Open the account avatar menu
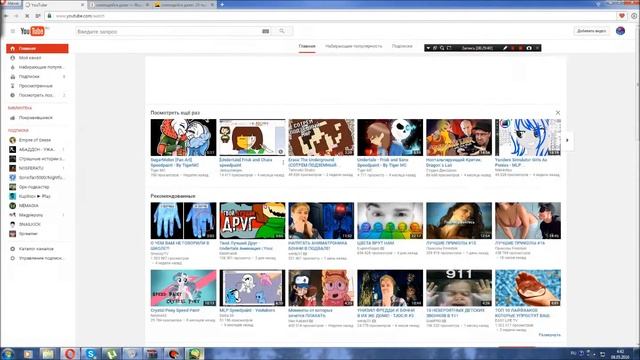640x360 pixels. pyautogui.click(x=620, y=31)
